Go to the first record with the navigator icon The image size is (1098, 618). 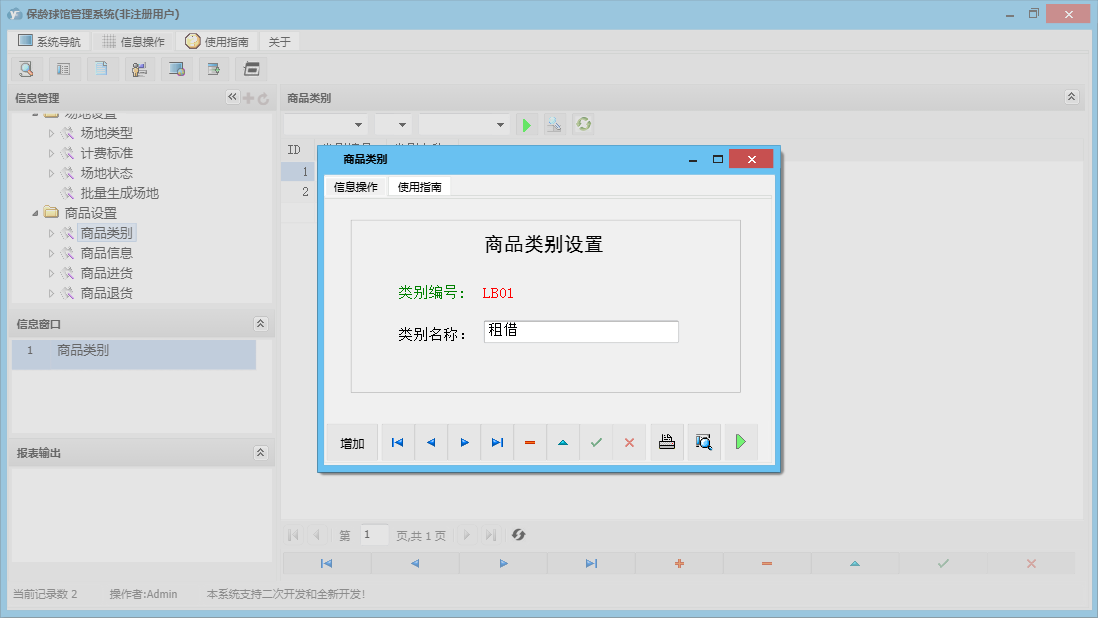point(397,441)
